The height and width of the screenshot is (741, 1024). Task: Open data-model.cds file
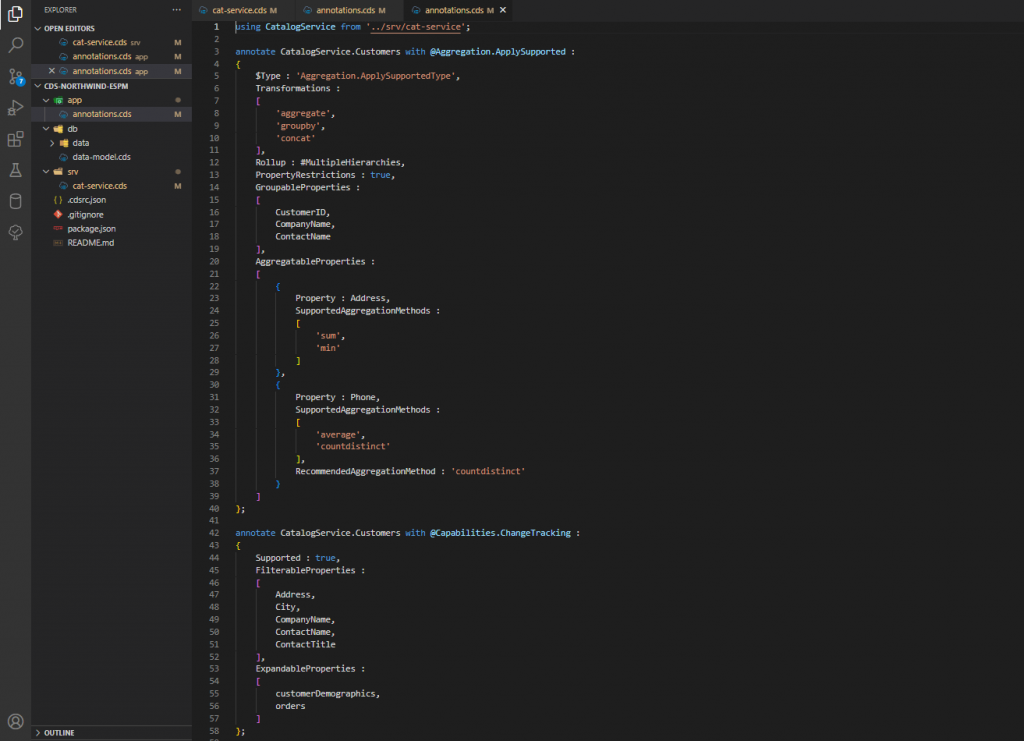111,157
